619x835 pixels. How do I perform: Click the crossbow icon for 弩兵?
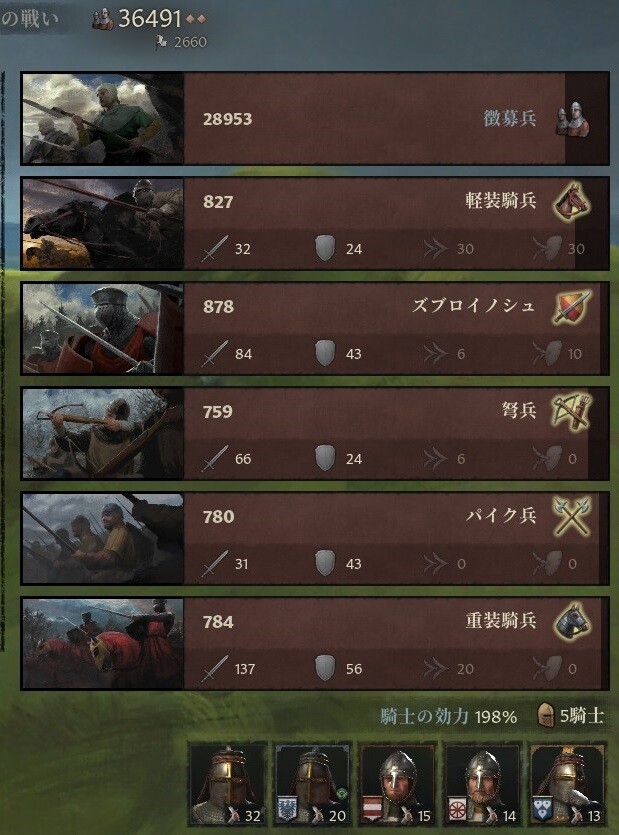click(571, 412)
